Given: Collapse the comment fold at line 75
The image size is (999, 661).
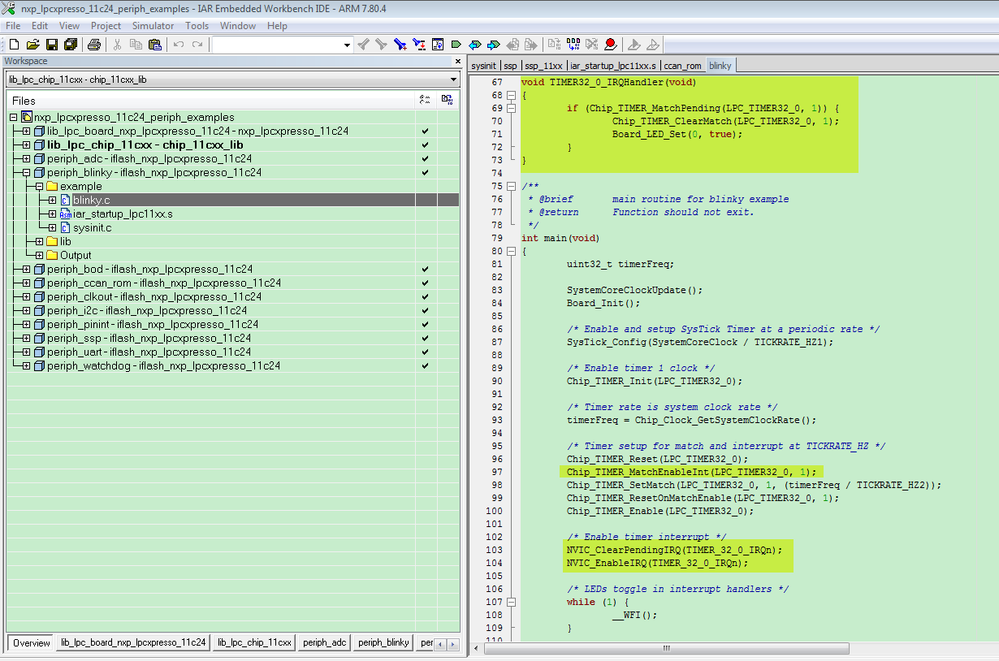Looking at the screenshot, I should pos(511,186).
